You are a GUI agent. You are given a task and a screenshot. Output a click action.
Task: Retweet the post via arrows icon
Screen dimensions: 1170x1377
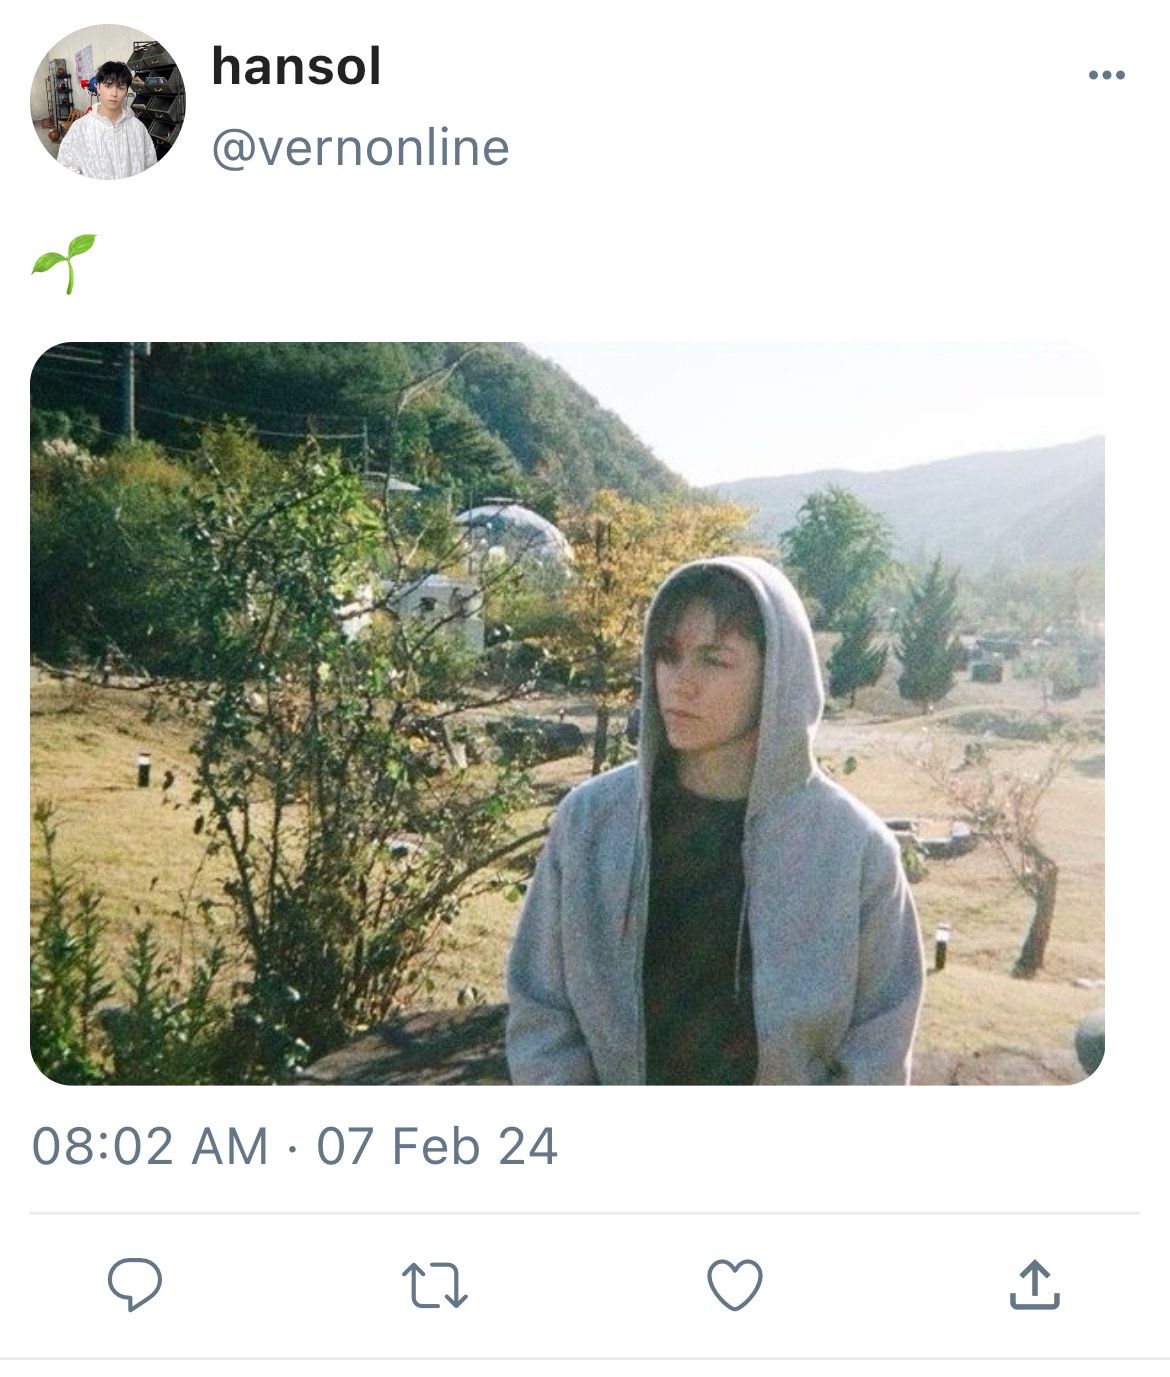pyautogui.click(x=434, y=1285)
